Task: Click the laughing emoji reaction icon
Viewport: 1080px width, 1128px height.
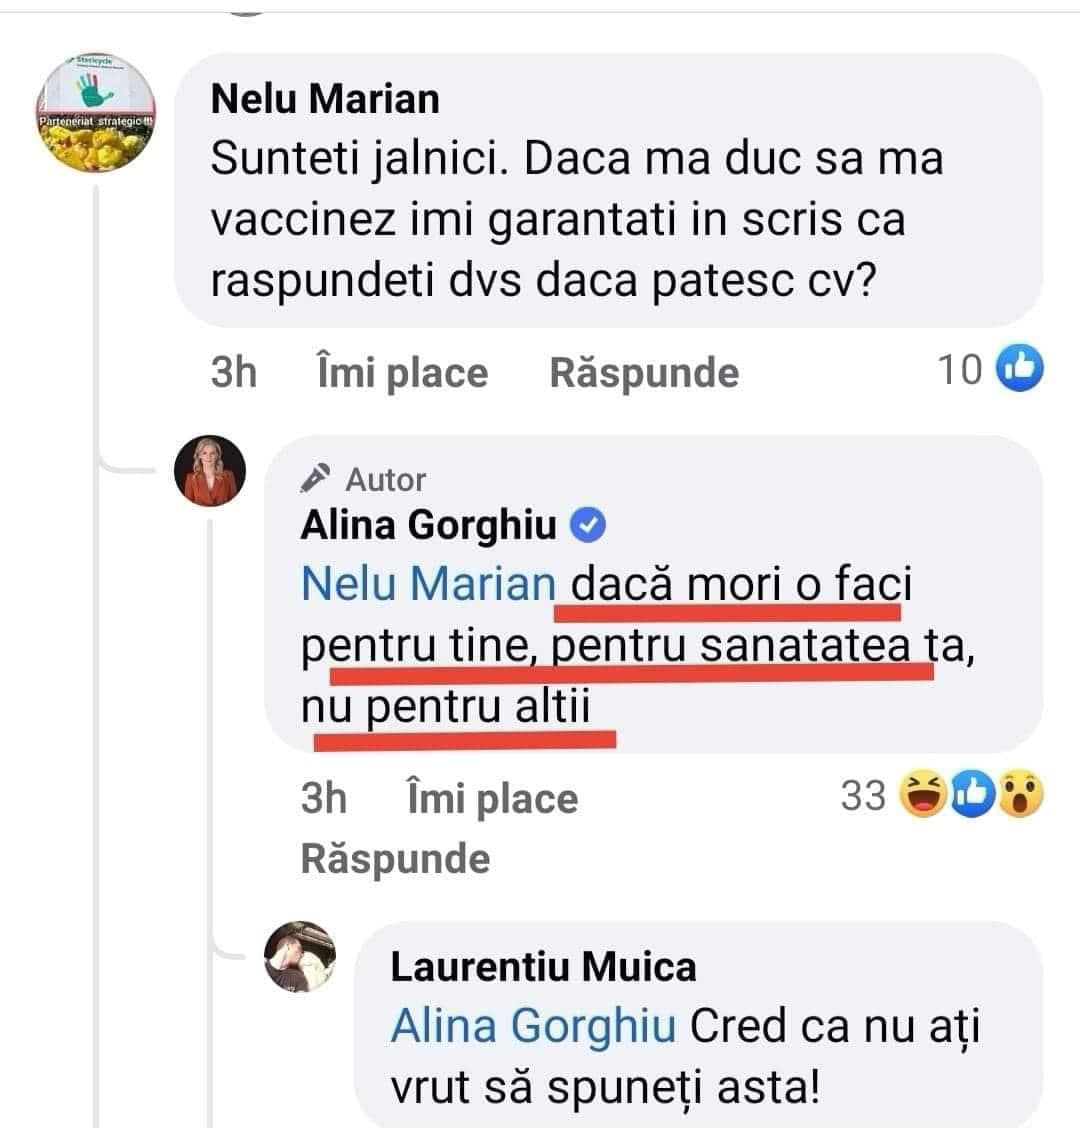Action: [x=923, y=796]
